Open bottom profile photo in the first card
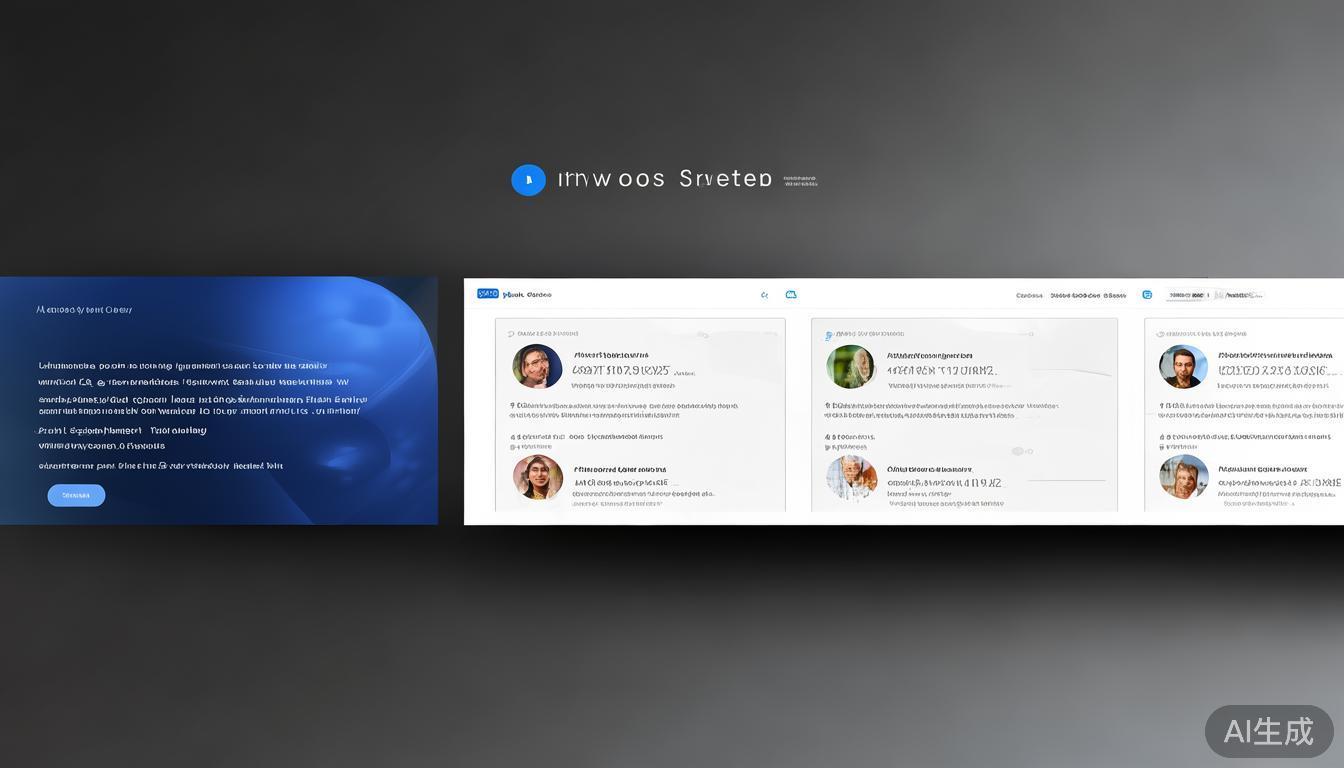 coord(537,477)
